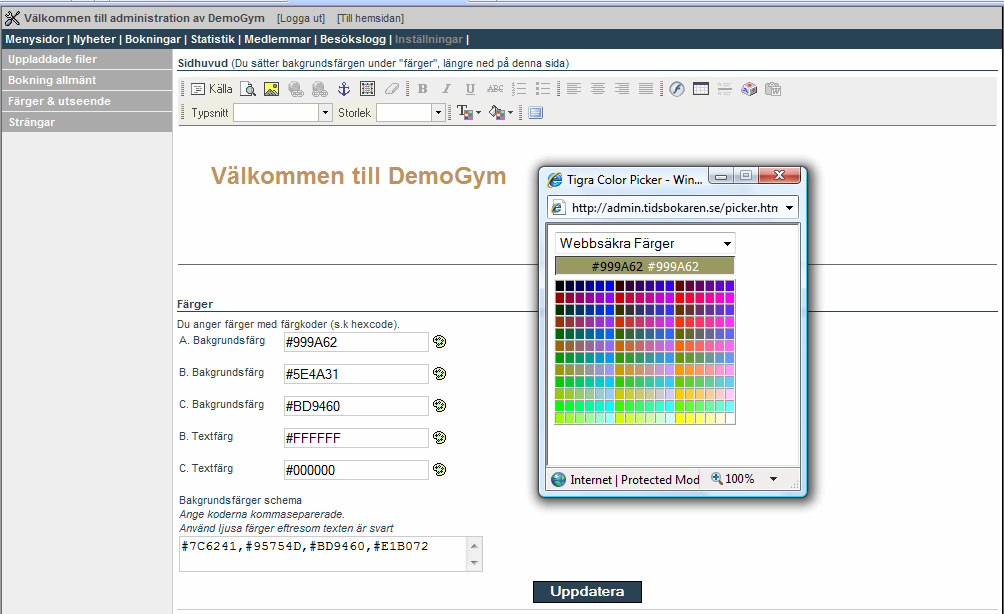Insert a horizontal line
The width and height of the screenshot is (1004, 614).
click(725, 89)
